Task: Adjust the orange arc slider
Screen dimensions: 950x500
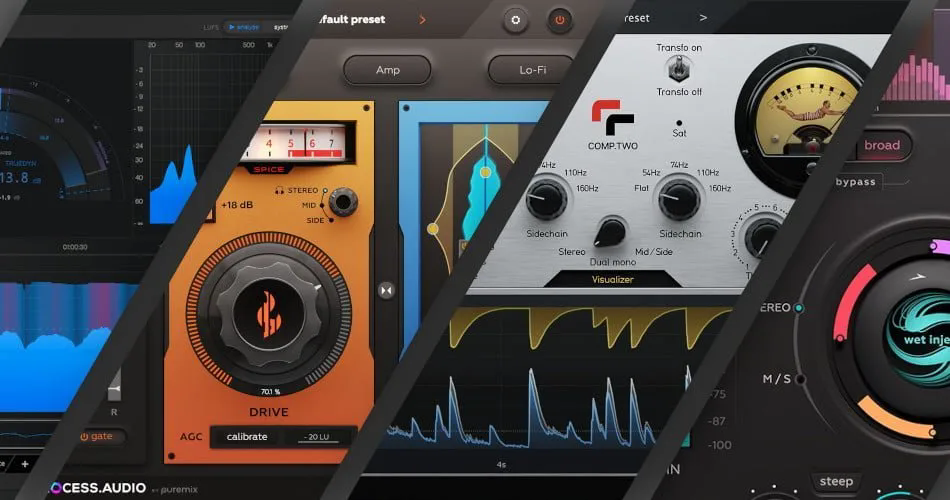Action: click(x=895, y=418)
